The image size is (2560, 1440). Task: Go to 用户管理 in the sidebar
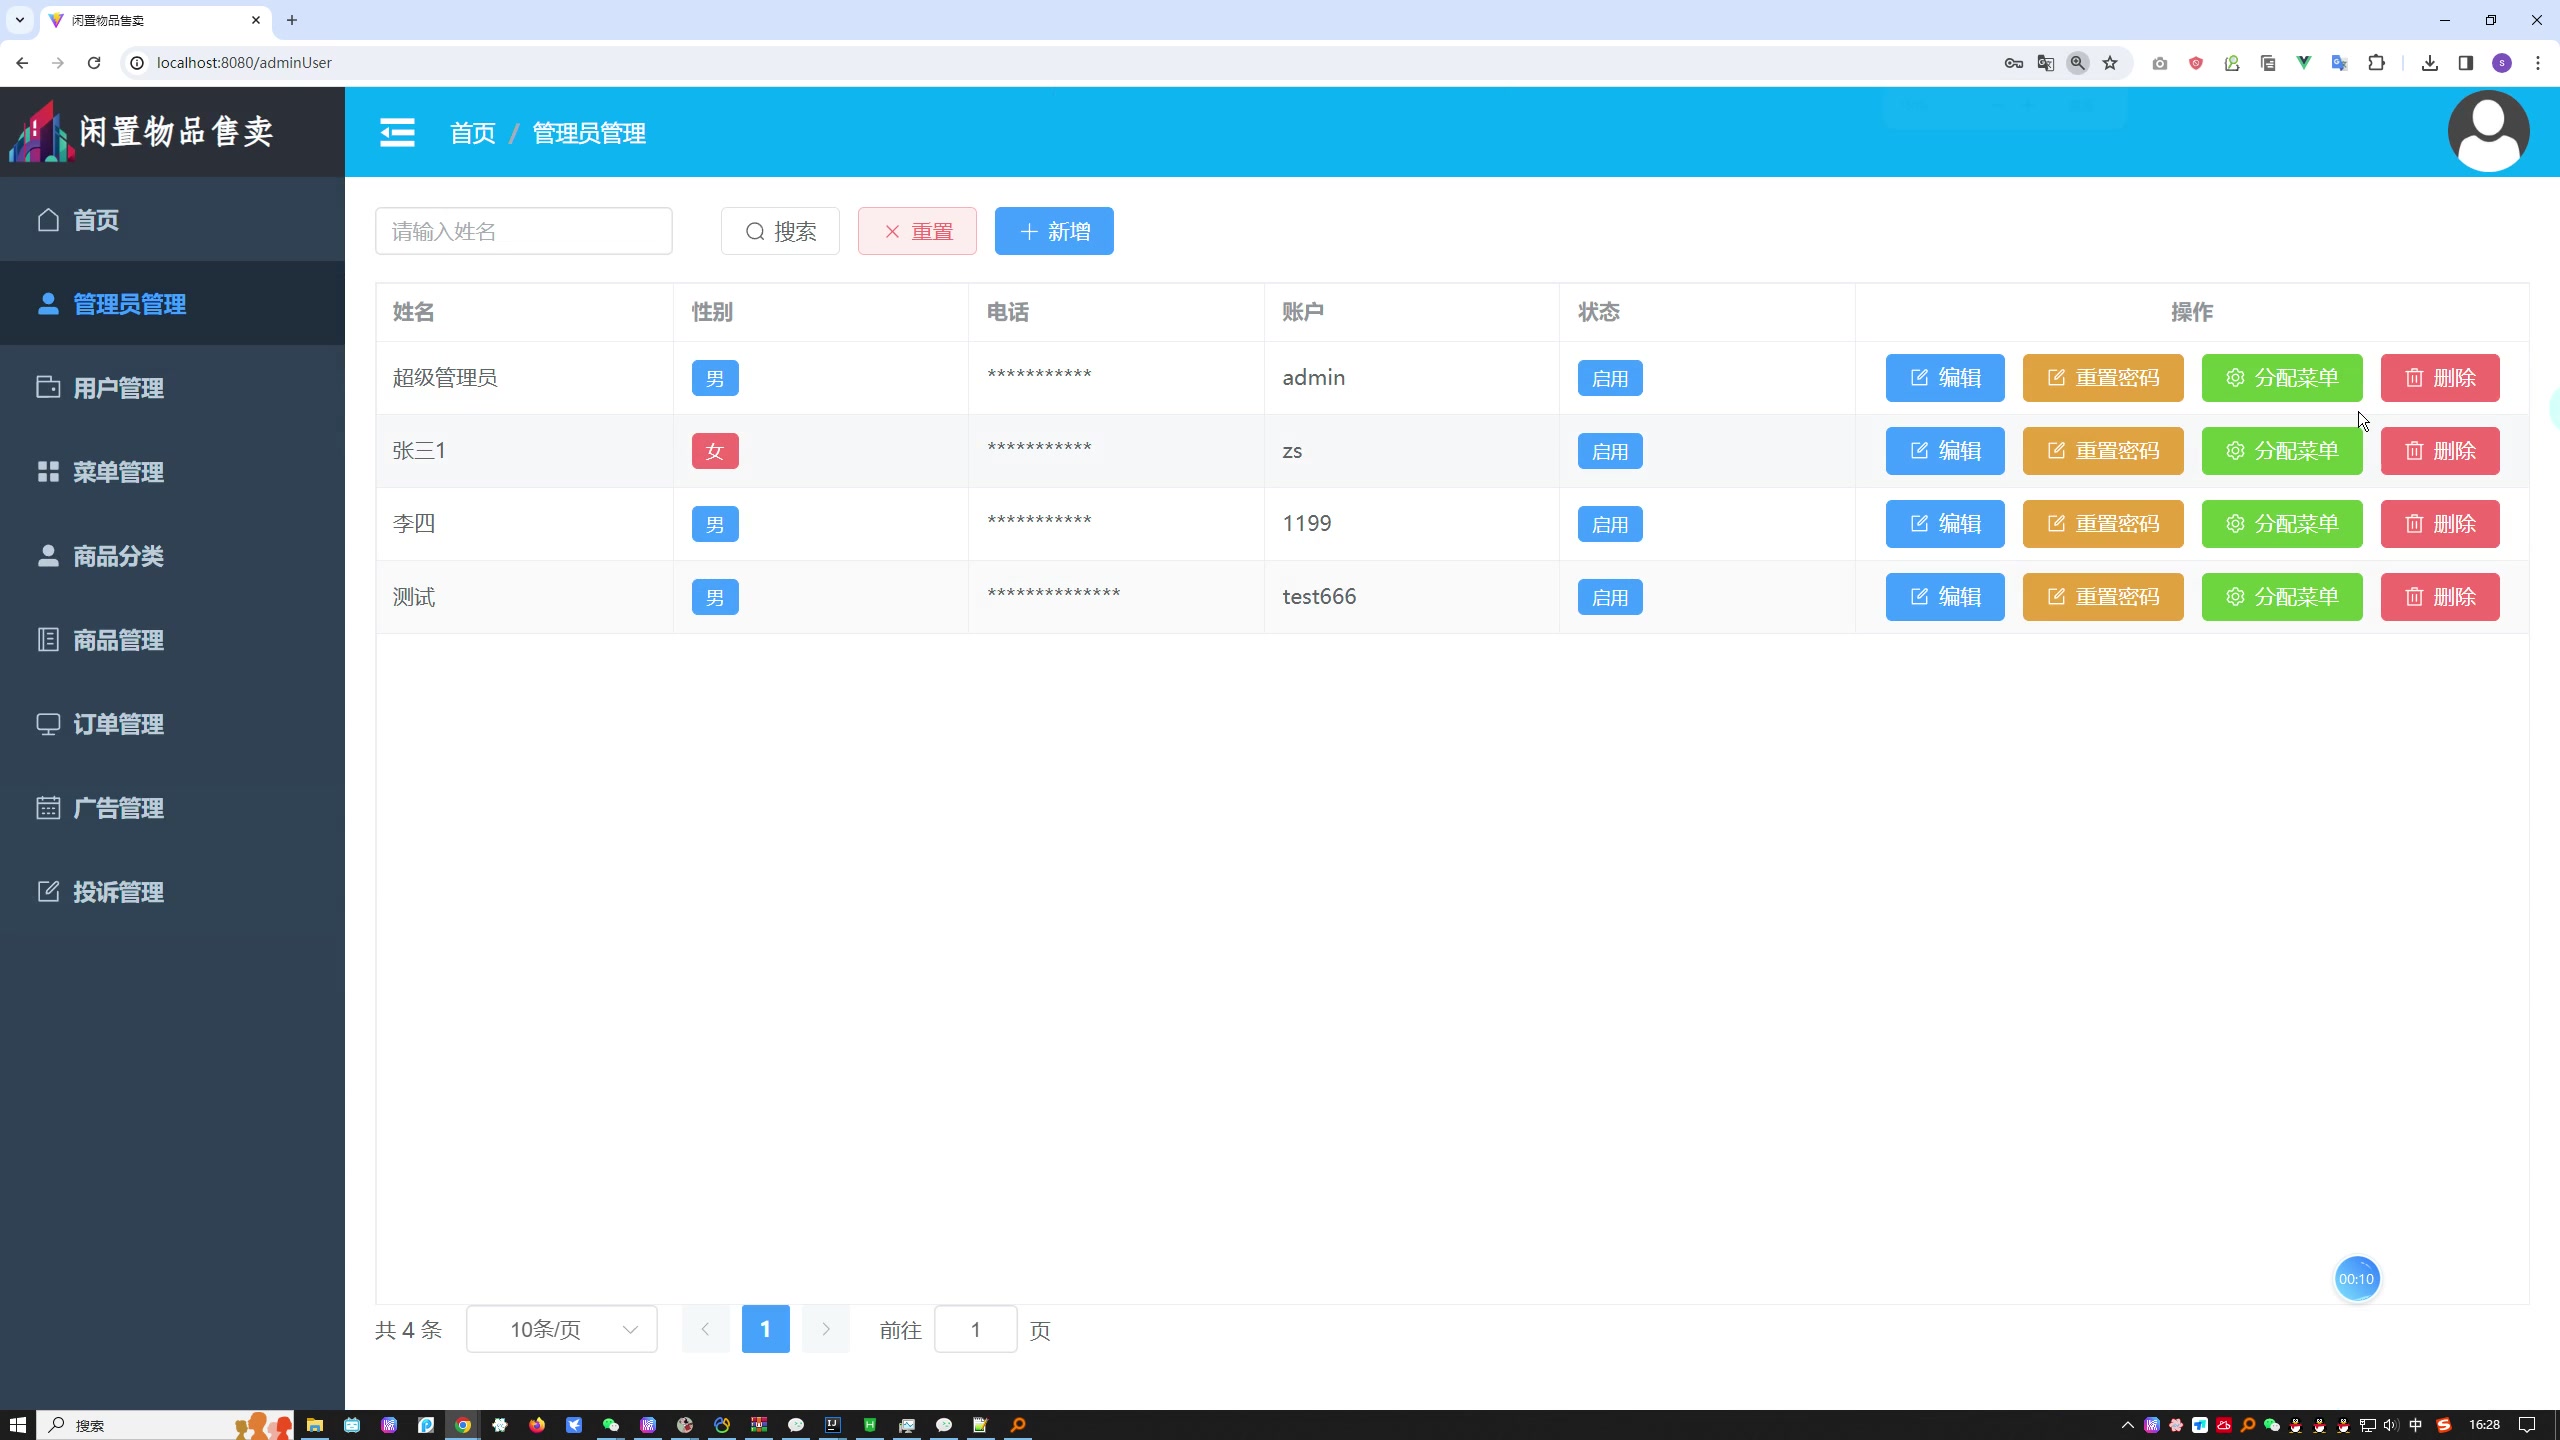tap(172, 388)
